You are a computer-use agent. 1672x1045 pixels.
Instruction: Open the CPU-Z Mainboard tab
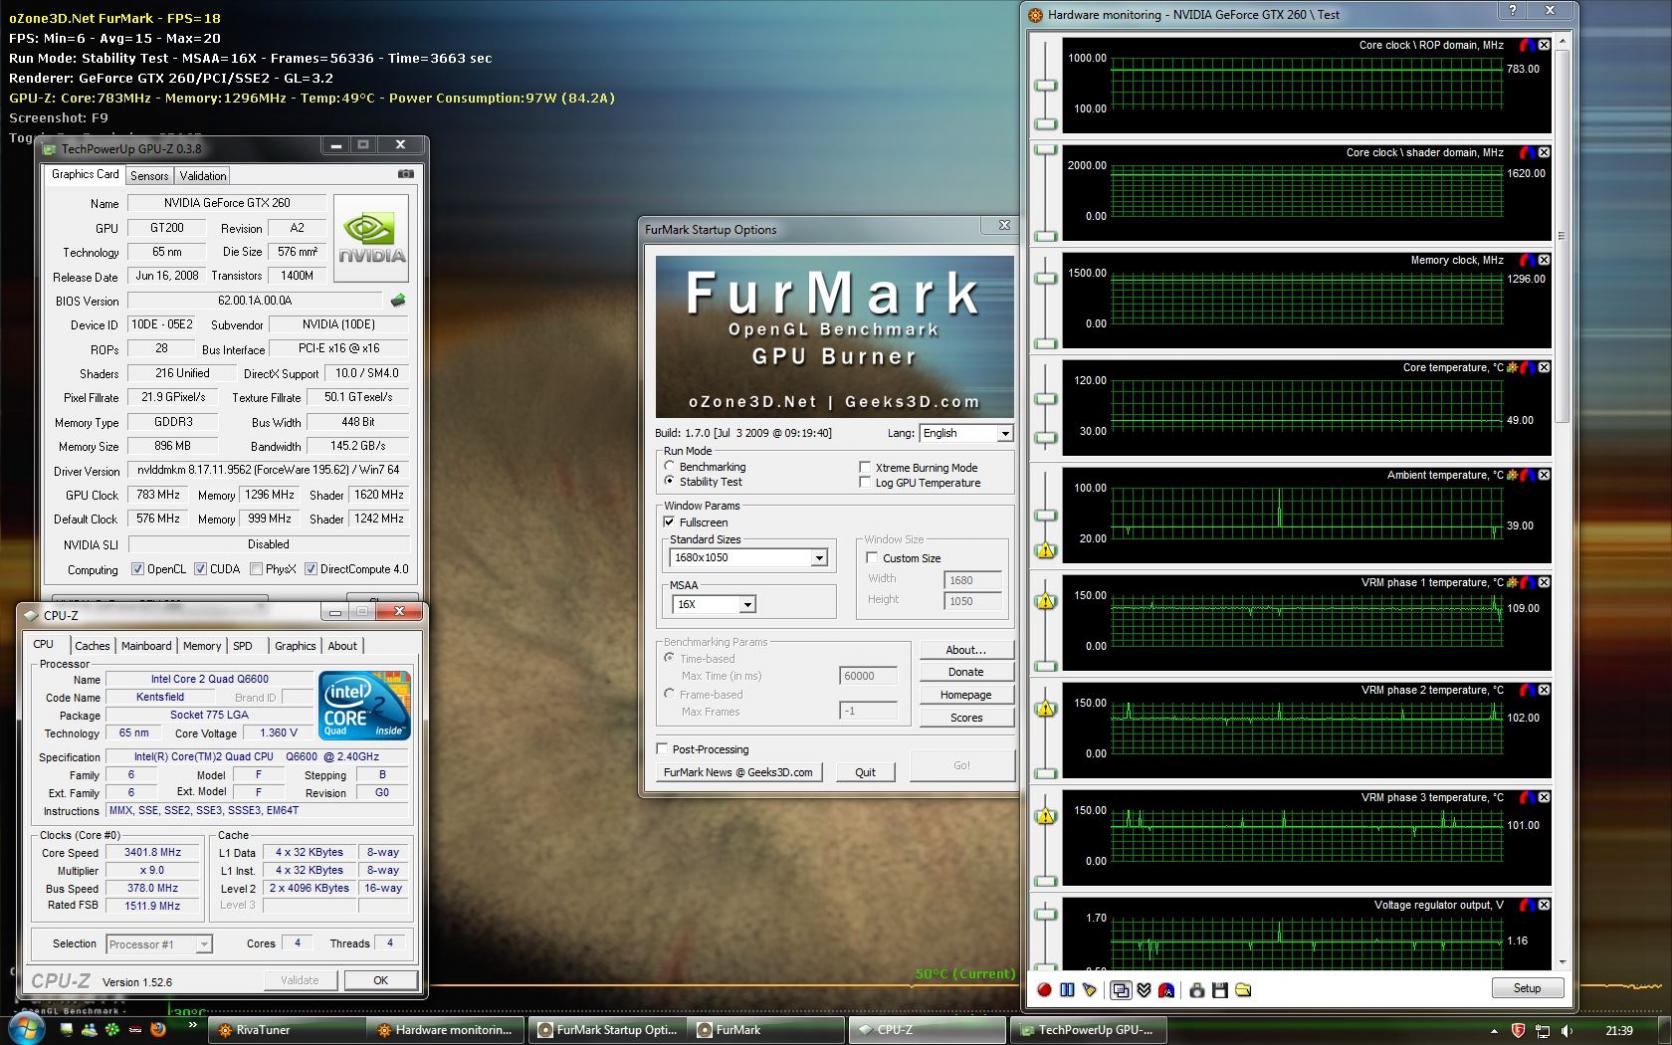click(146, 646)
